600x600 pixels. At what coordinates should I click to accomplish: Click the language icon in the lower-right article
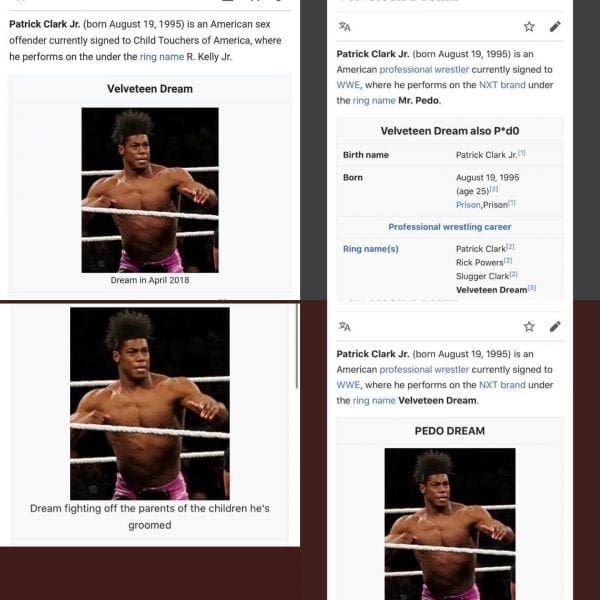[344, 326]
